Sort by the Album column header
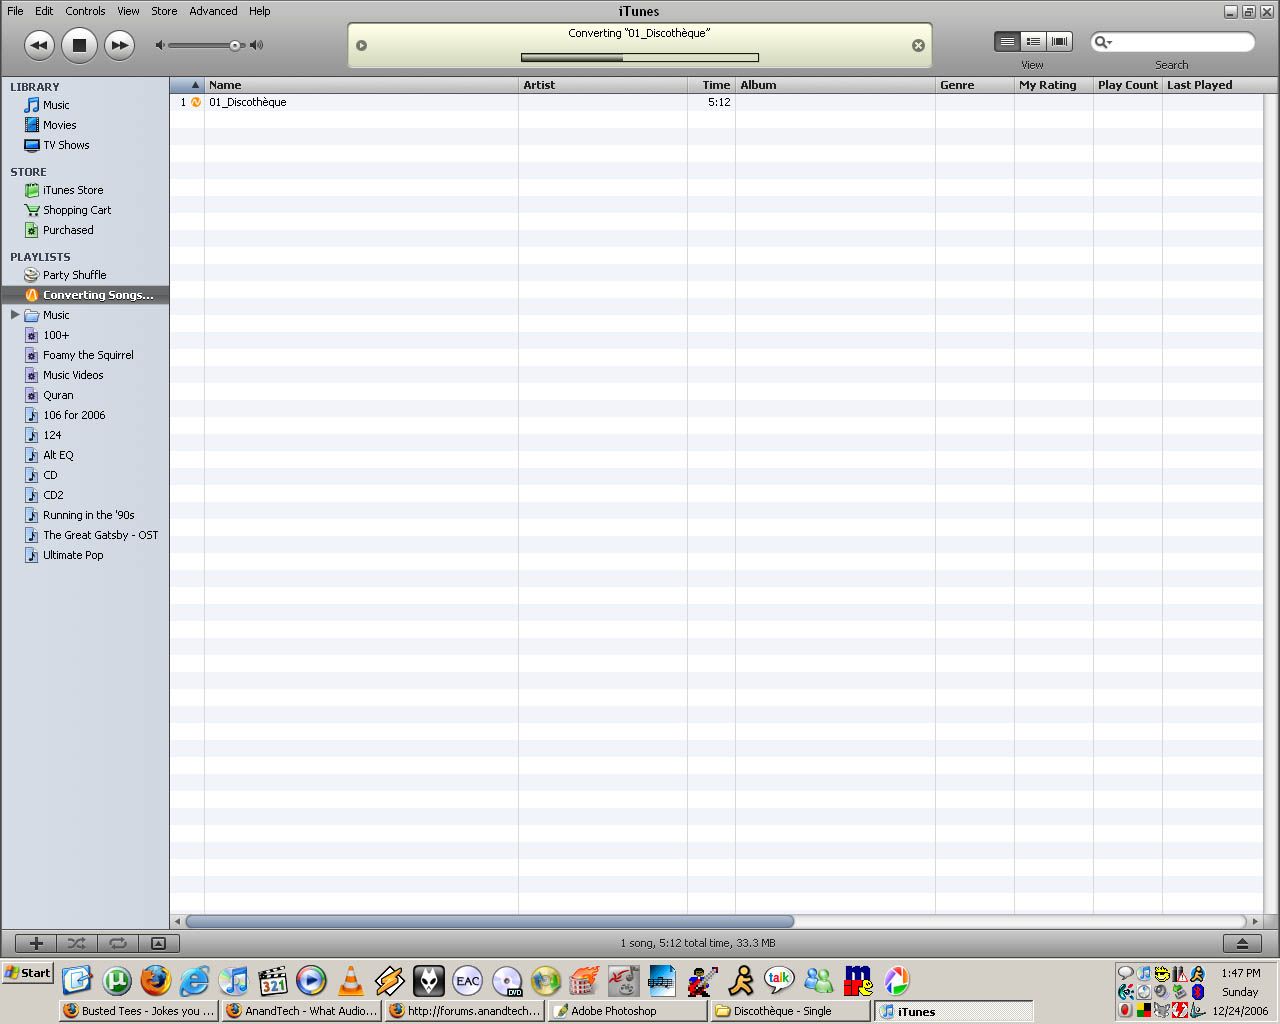The image size is (1280, 1024). click(x=835, y=85)
